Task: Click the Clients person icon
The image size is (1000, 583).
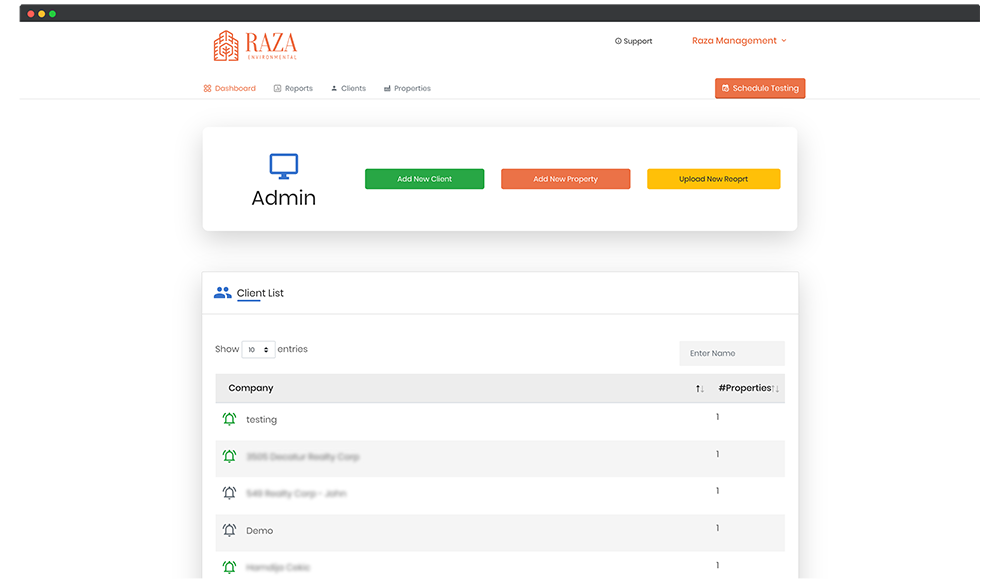Action: (x=334, y=88)
